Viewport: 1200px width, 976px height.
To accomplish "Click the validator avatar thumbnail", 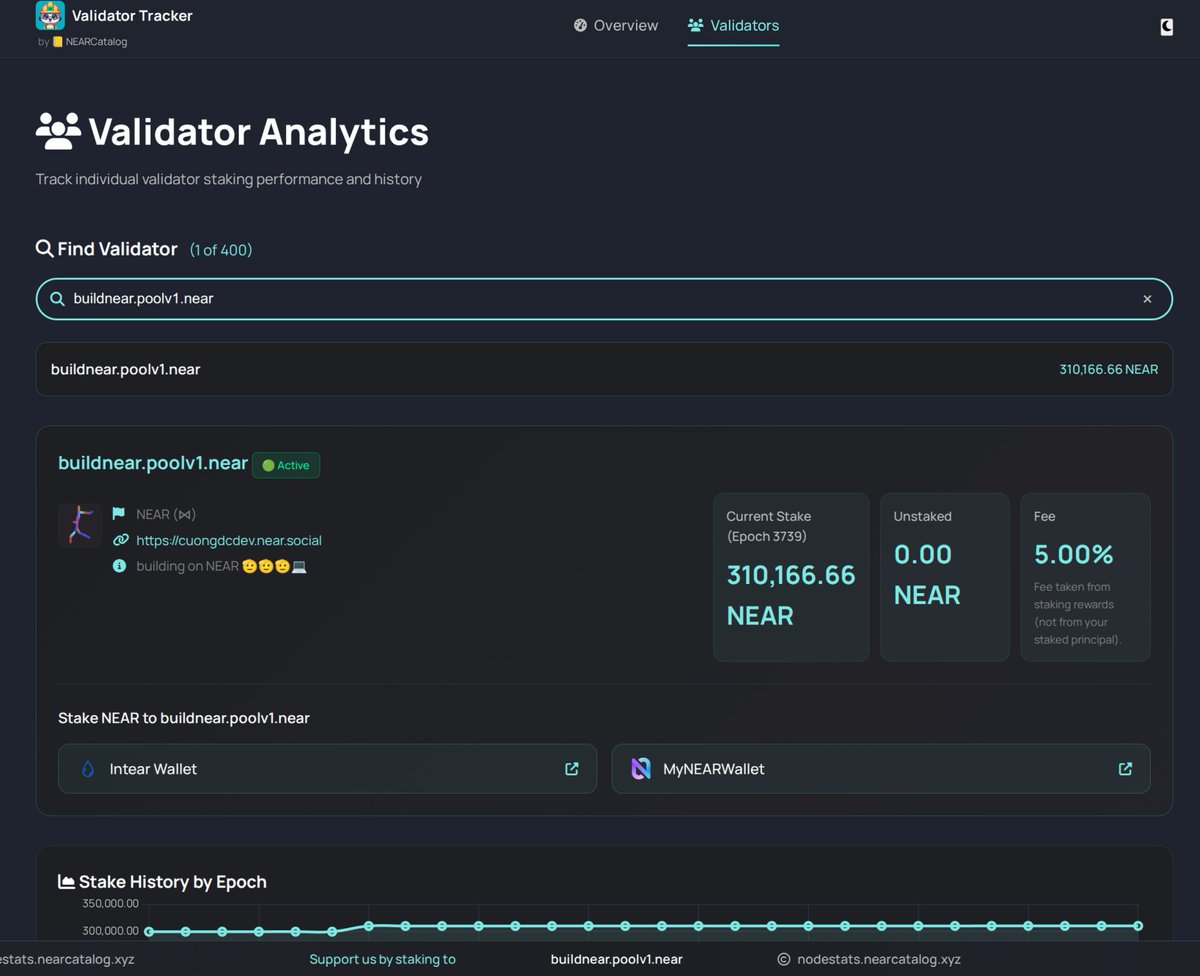I will point(80,525).
